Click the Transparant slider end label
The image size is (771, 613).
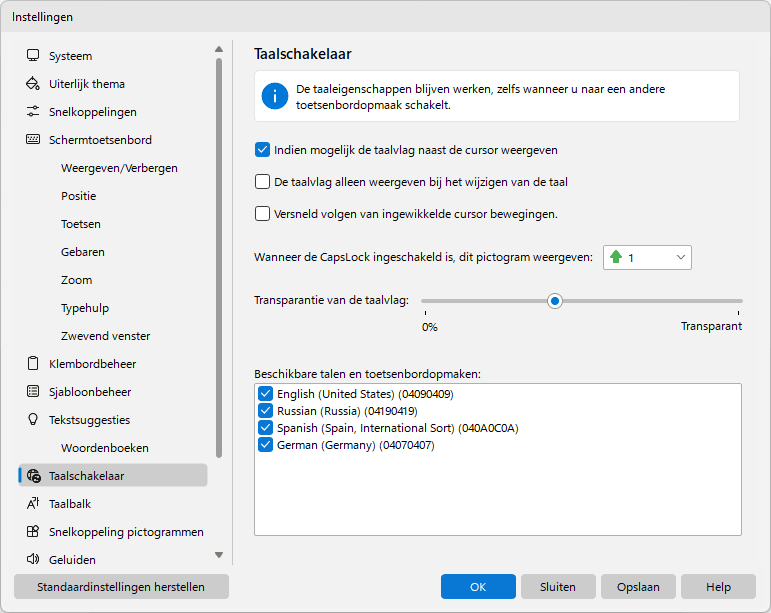(x=711, y=326)
